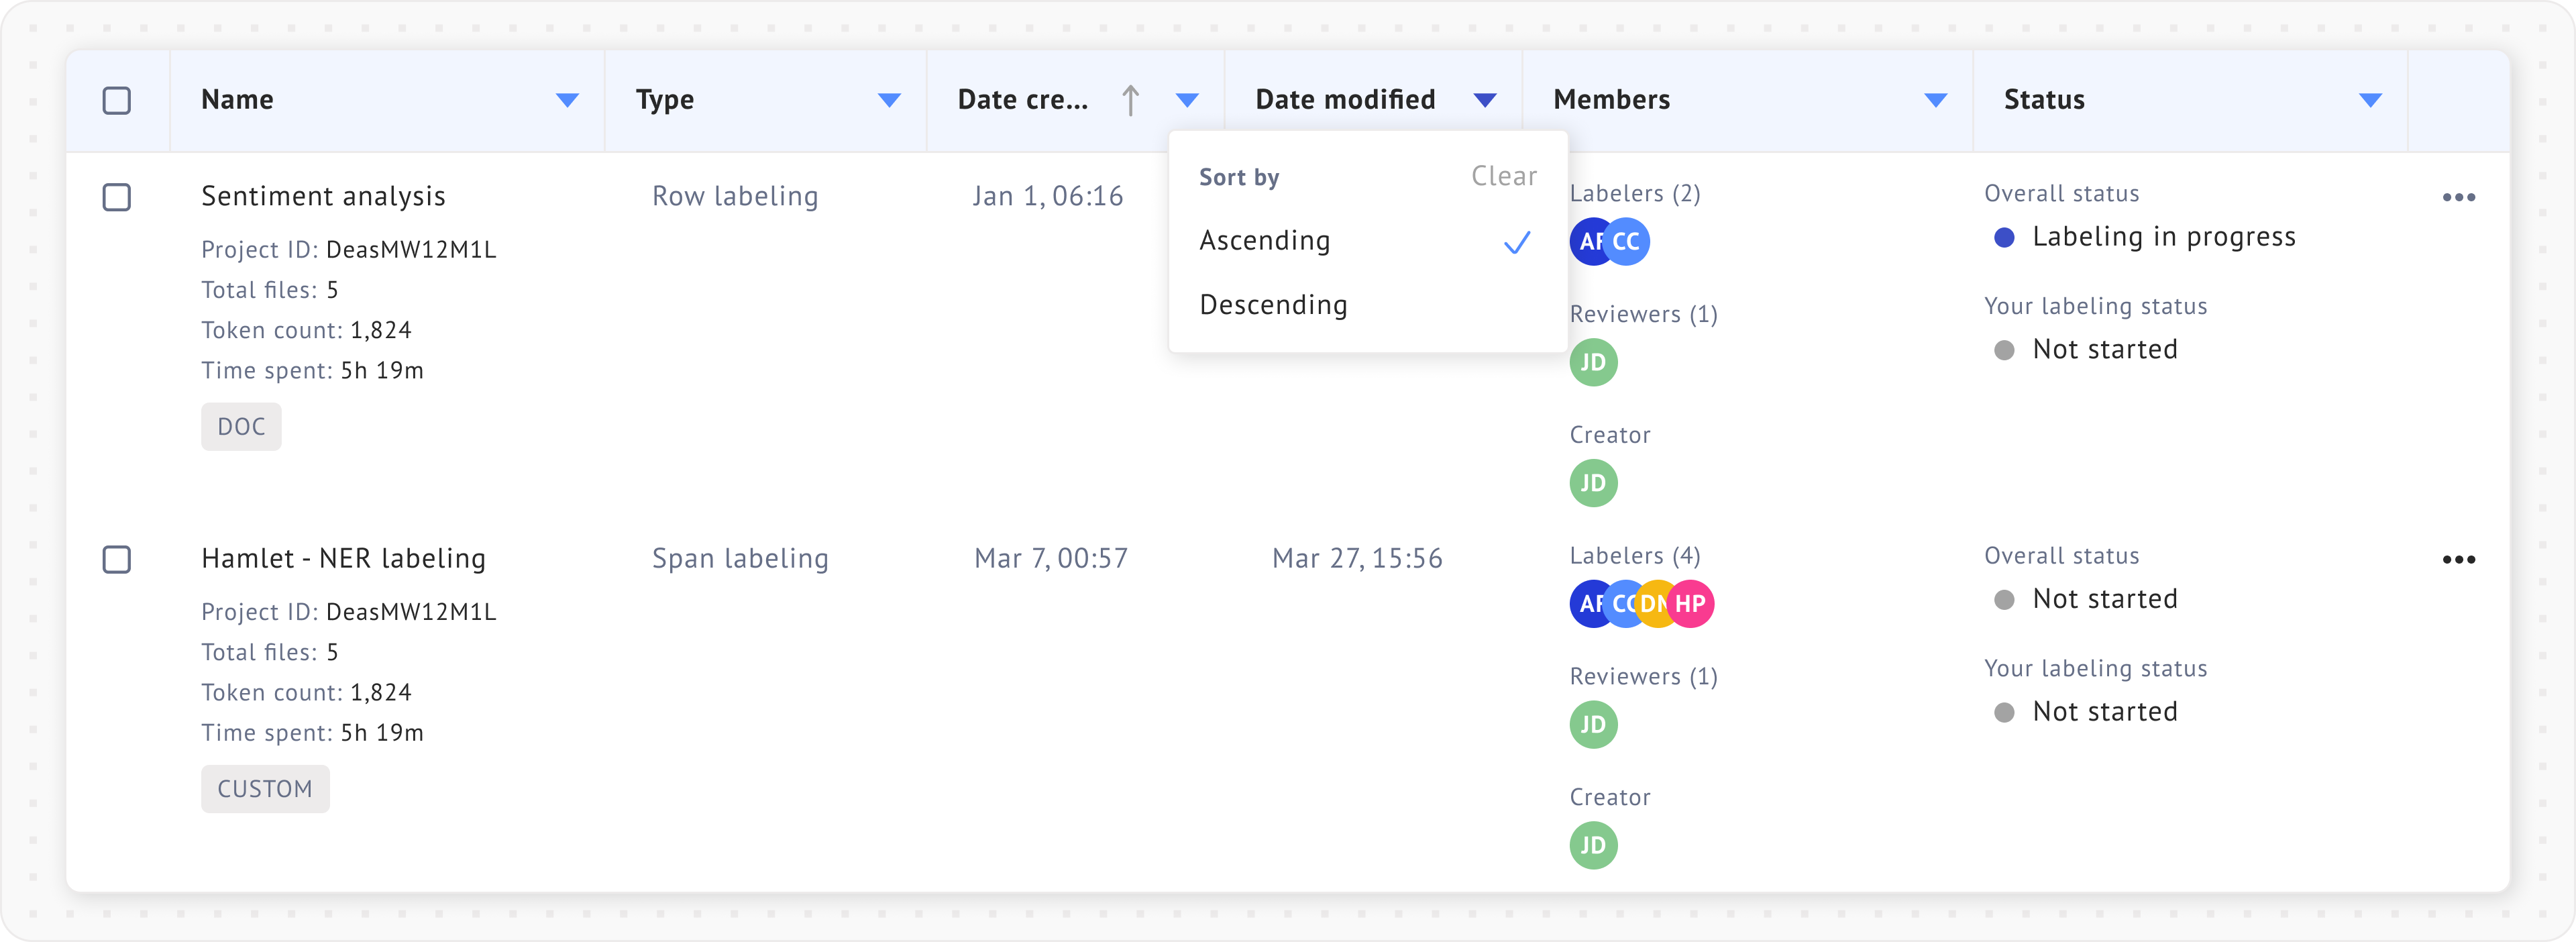Select Ascending sort option
Image resolution: width=2576 pixels, height=942 pixels.
tap(1265, 241)
